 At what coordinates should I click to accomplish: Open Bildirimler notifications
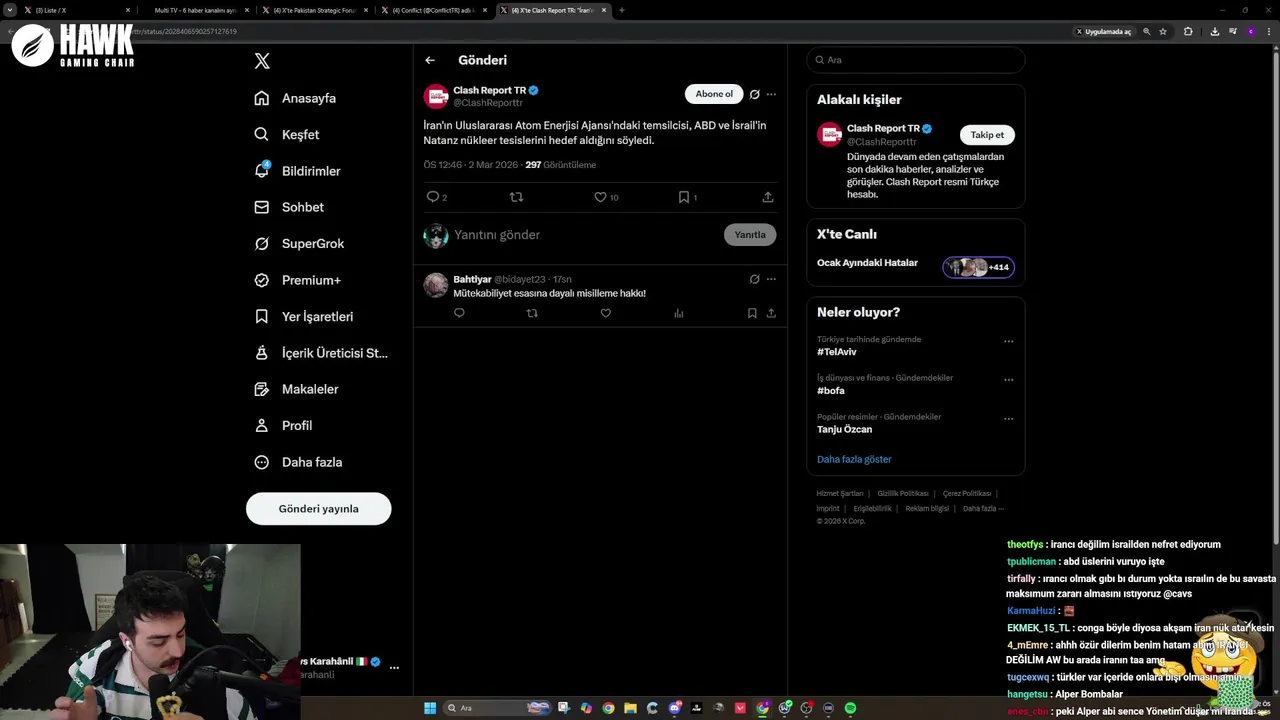pos(297,171)
